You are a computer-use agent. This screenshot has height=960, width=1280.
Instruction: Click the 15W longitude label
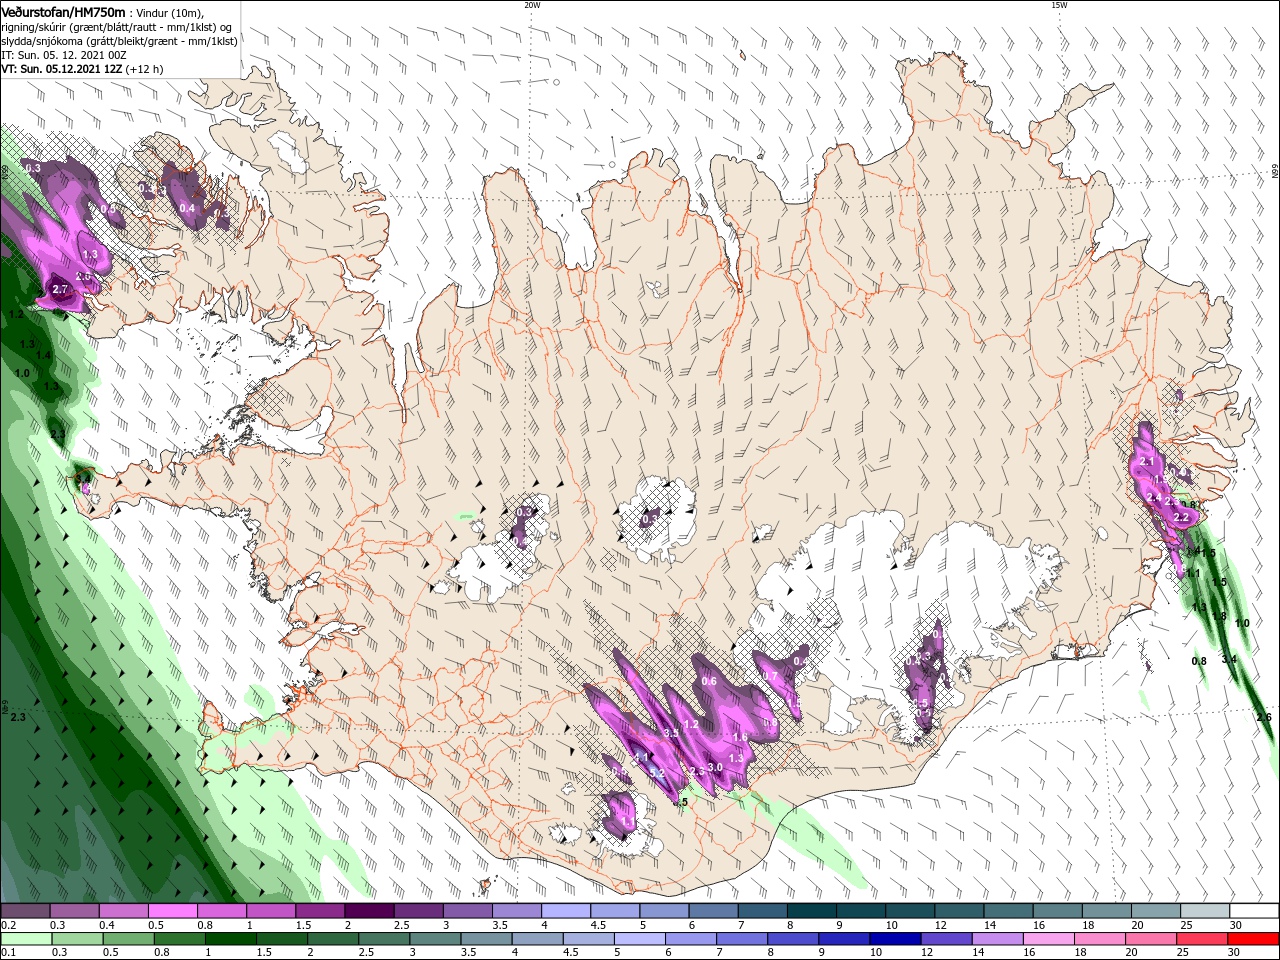pyautogui.click(x=1059, y=4)
